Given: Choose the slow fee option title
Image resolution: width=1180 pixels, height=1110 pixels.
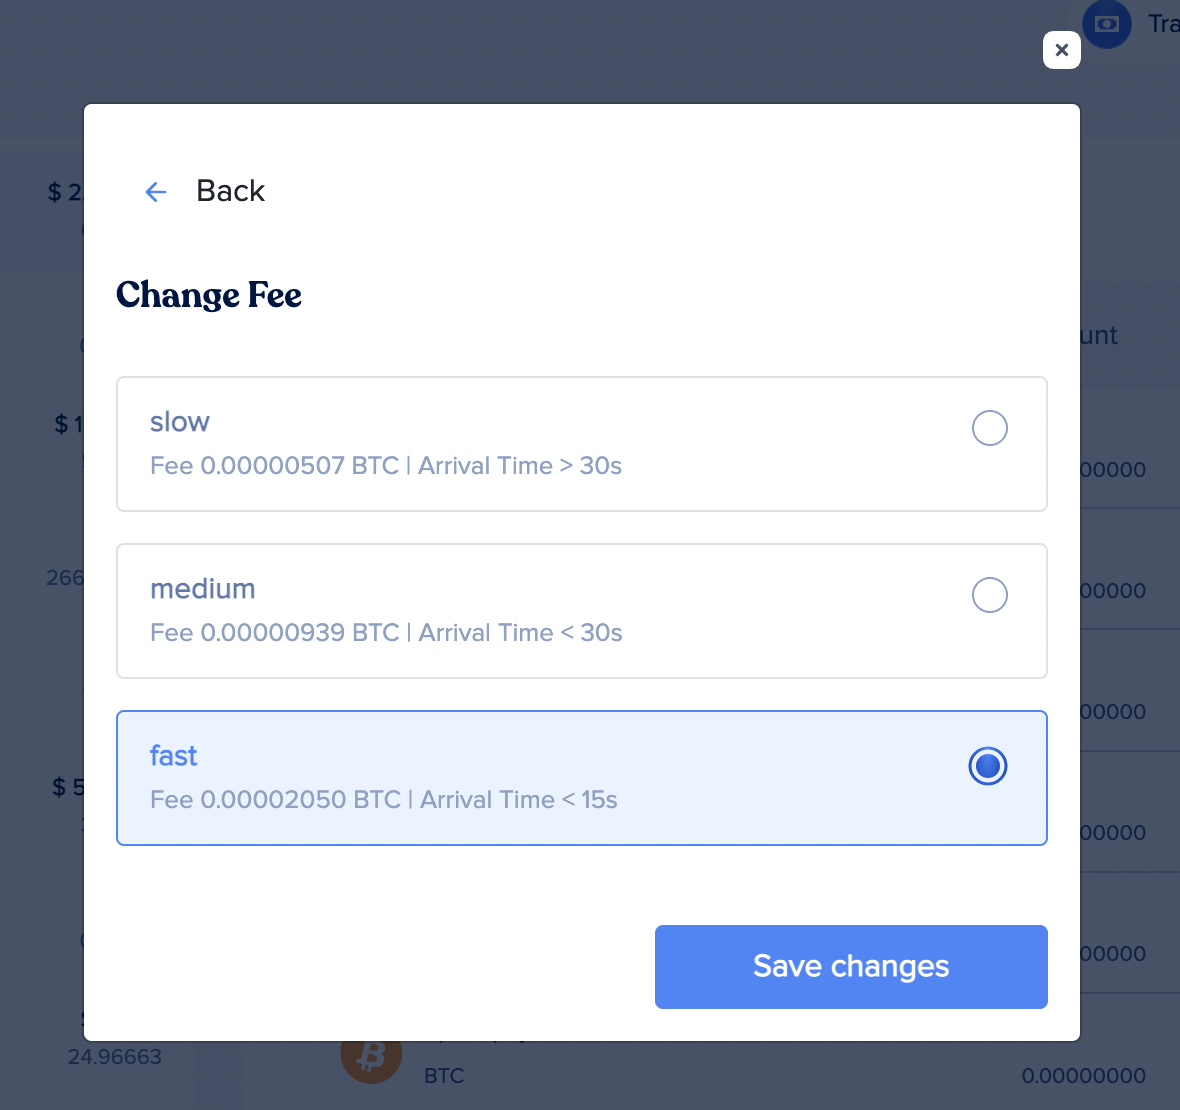Looking at the screenshot, I should click(180, 421).
